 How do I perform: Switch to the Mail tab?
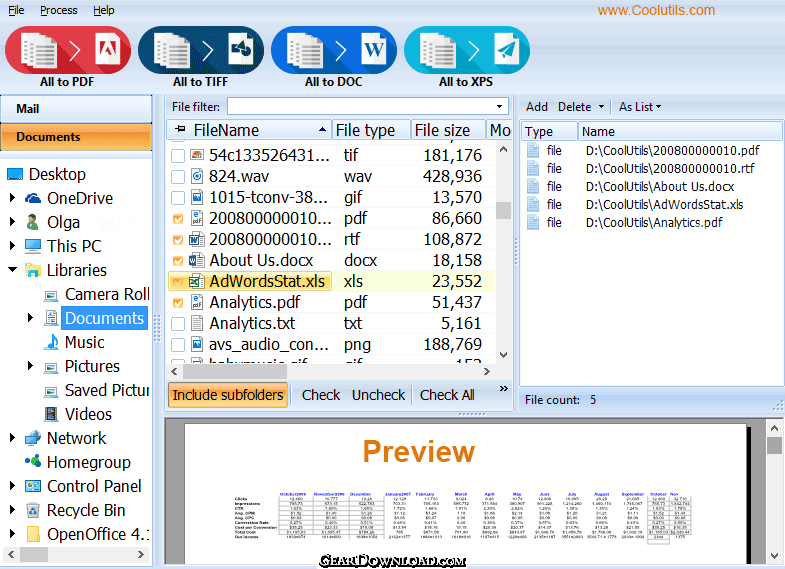point(76,109)
